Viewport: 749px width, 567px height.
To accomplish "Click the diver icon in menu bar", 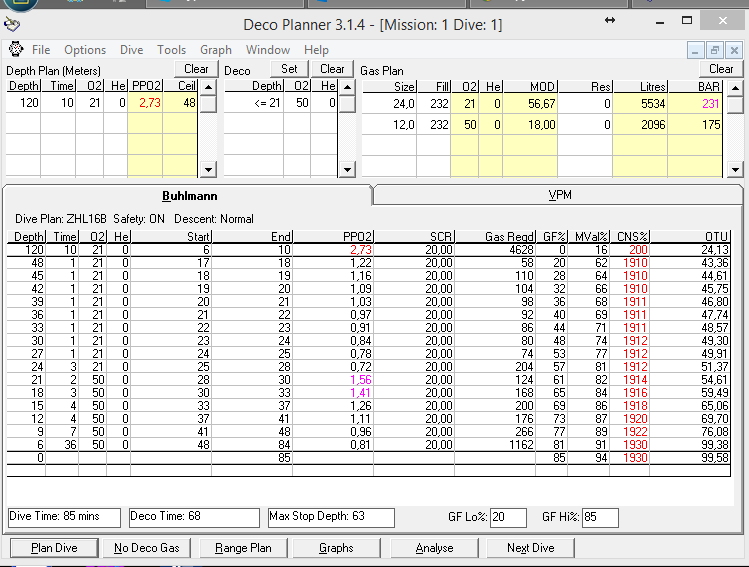I will click(x=16, y=49).
